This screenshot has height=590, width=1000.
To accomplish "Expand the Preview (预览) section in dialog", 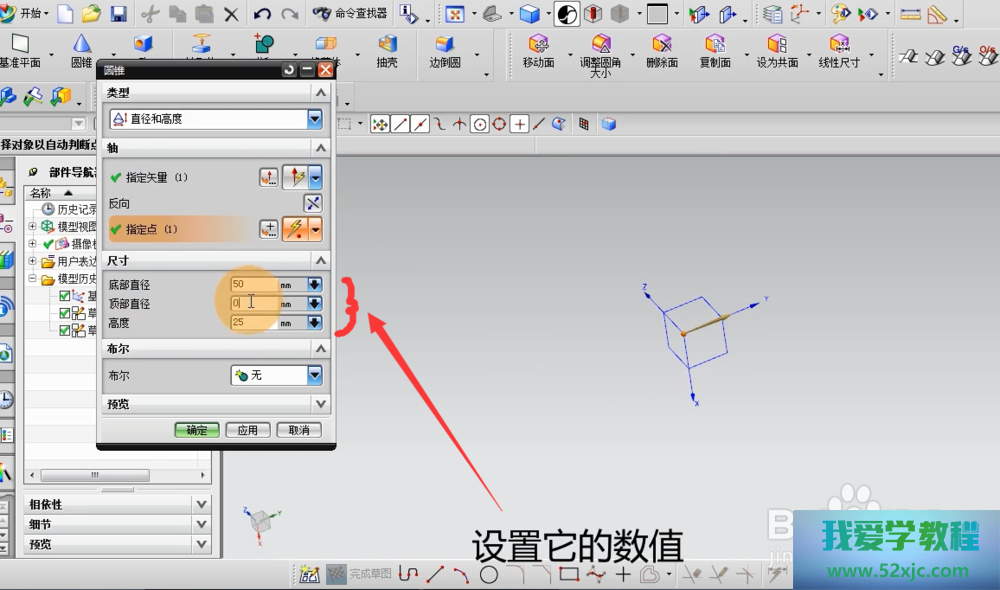I will (320, 405).
